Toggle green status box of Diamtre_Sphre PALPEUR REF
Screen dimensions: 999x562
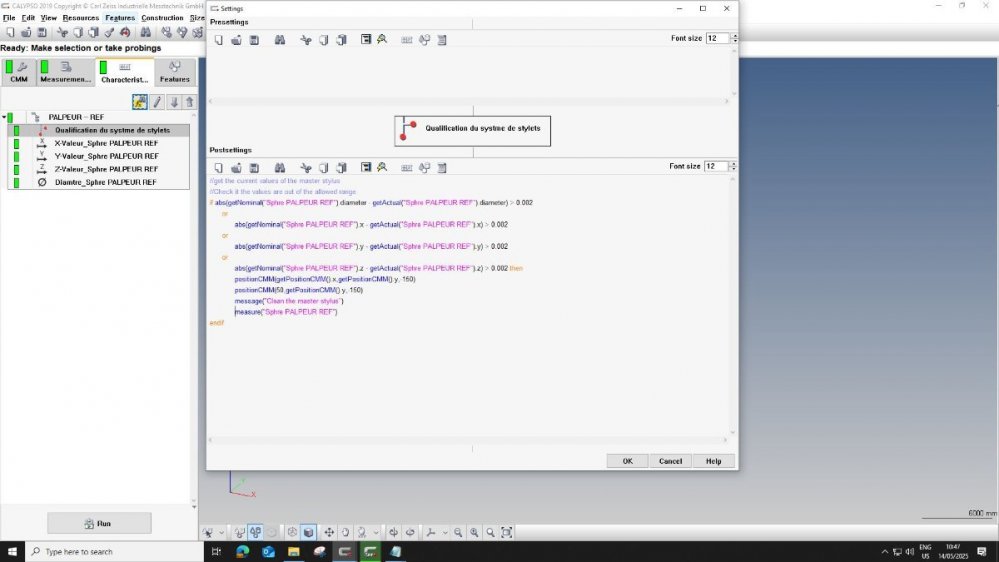pyautogui.click(x=16, y=182)
